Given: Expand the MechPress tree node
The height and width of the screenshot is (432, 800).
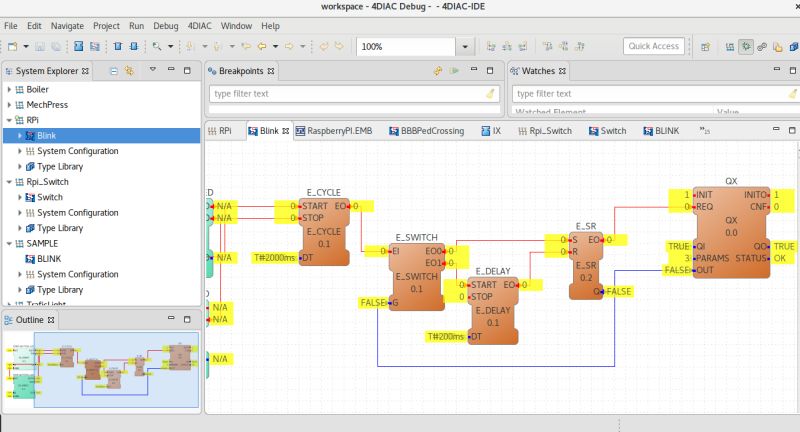Looking at the screenshot, I should pos(9,105).
